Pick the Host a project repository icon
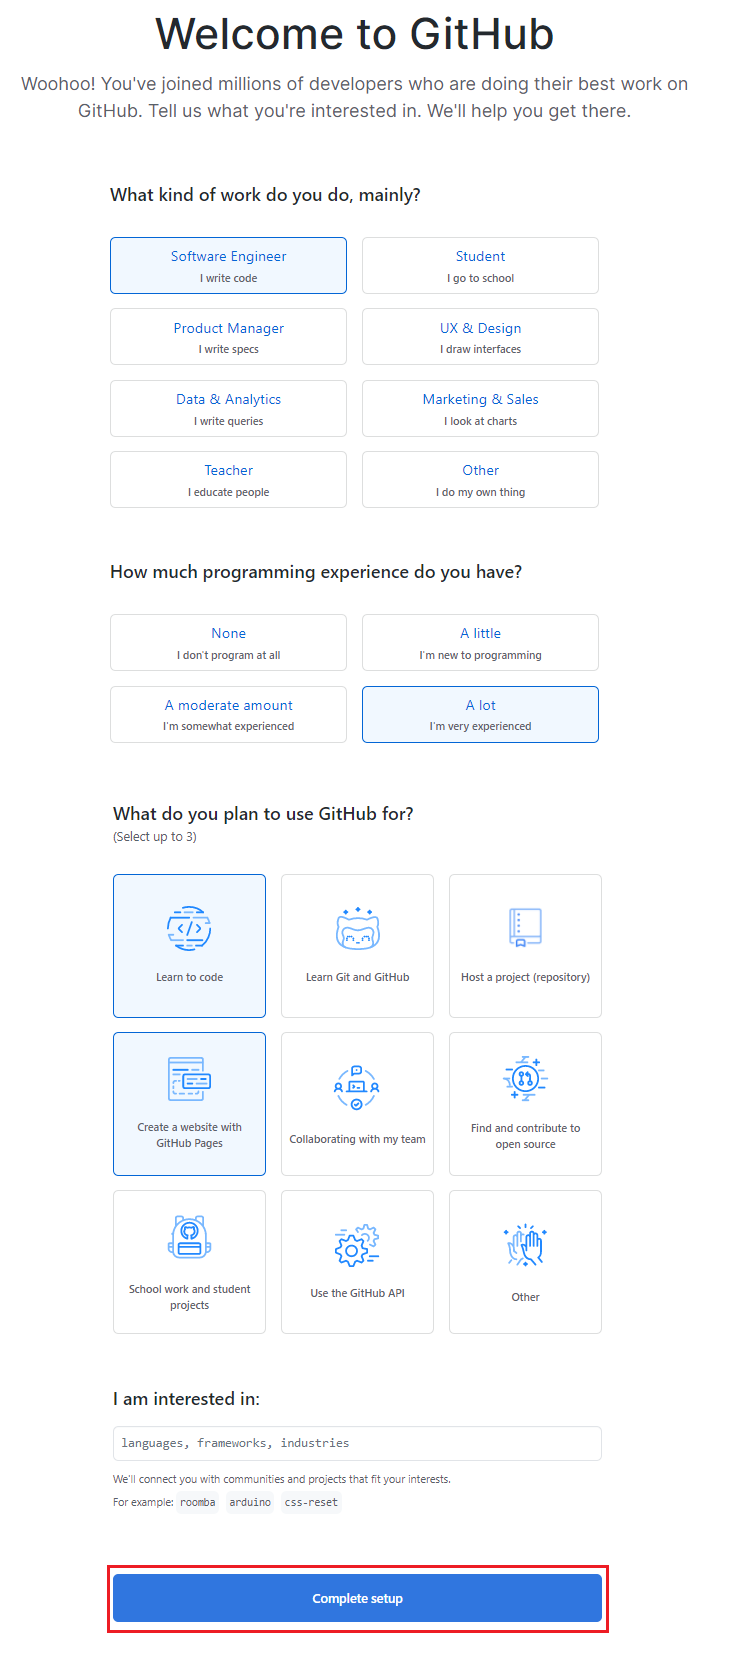 (525, 928)
